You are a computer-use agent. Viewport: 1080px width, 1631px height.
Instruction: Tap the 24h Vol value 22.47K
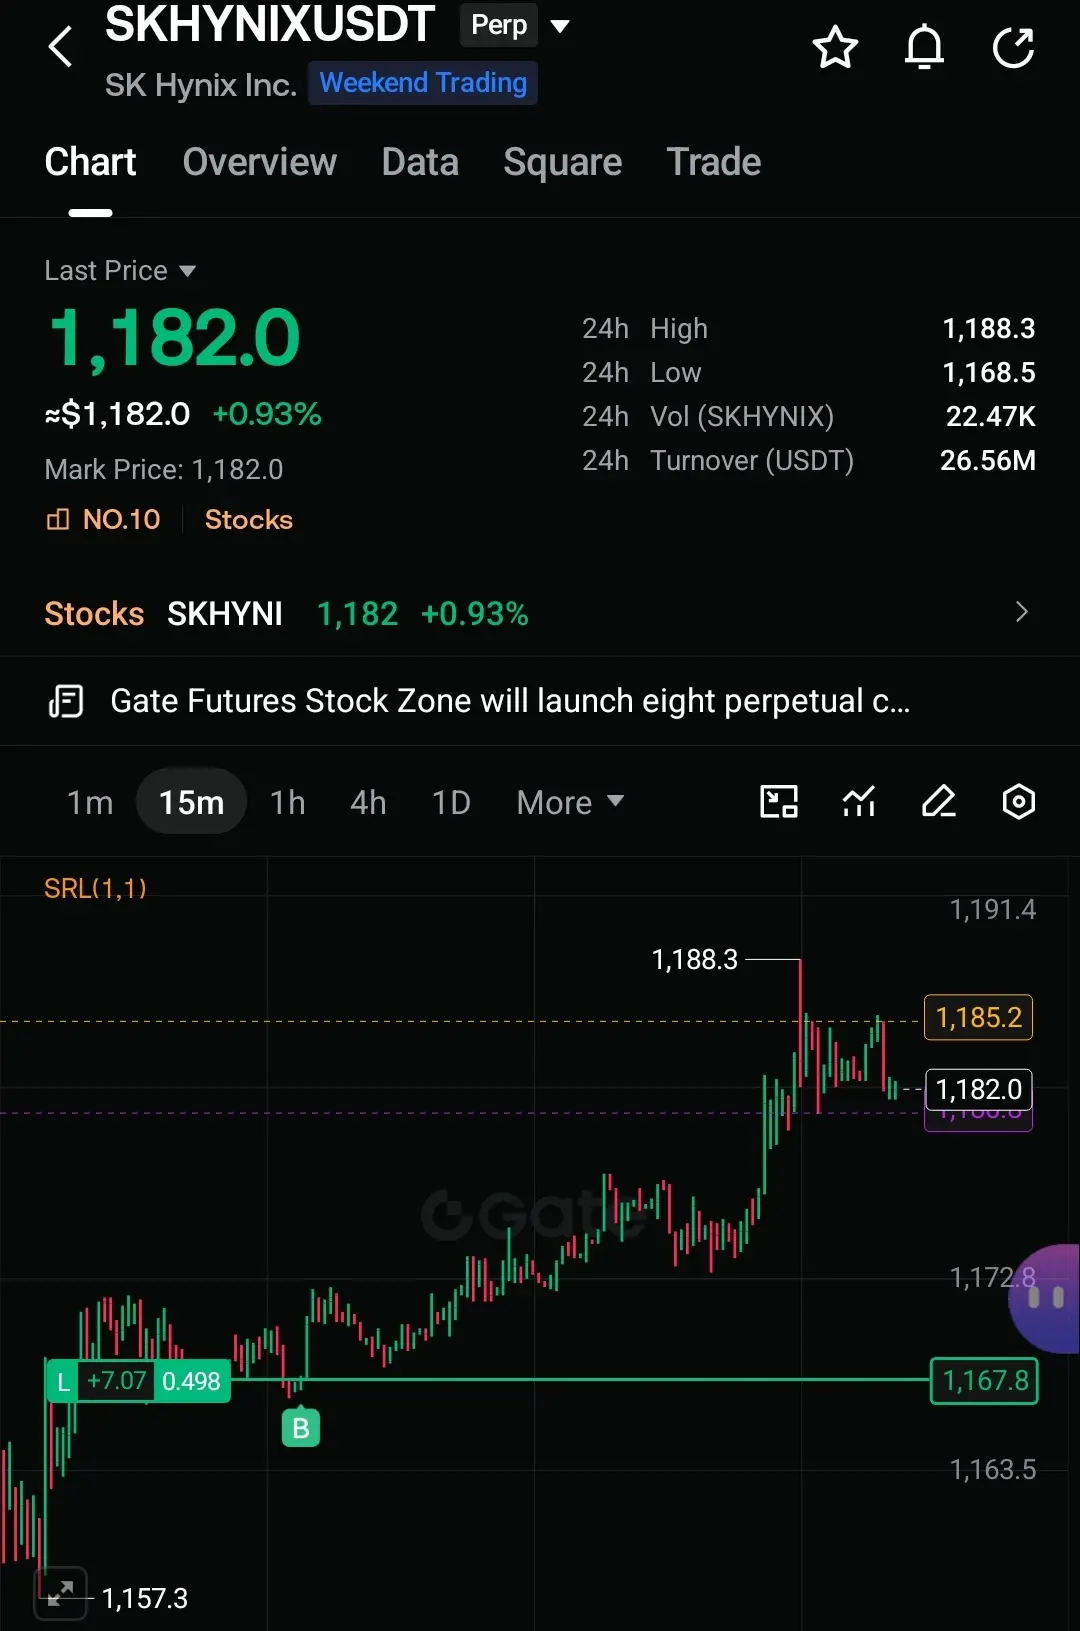click(991, 416)
